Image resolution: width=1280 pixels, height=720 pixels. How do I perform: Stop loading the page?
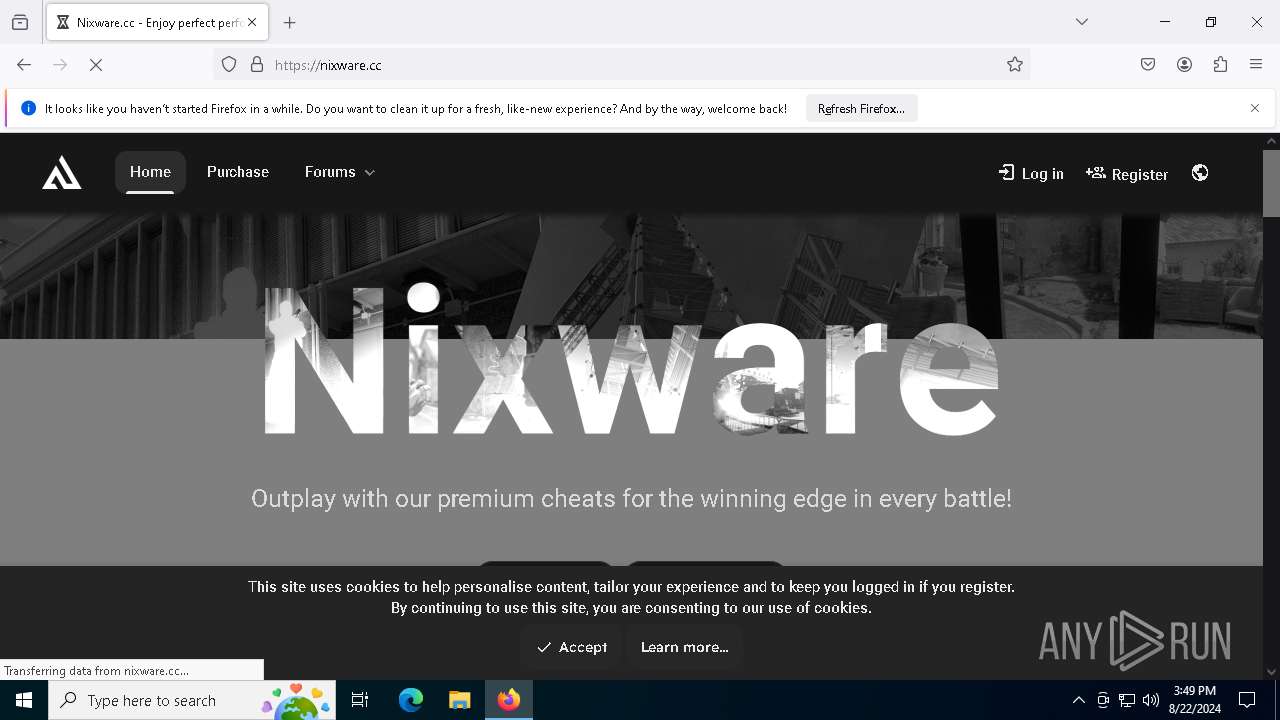pyautogui.click(x=96, y=65)
